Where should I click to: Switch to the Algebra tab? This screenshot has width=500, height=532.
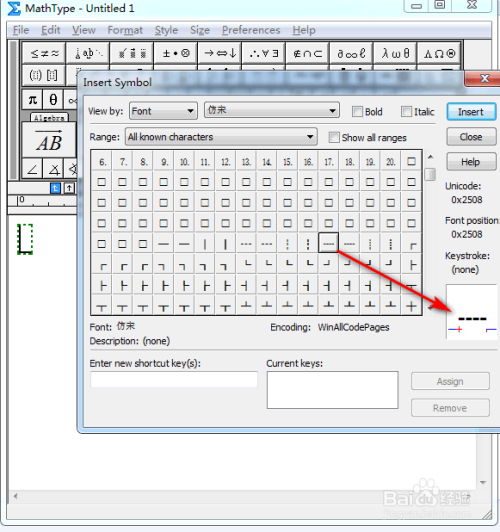coord(49,118)
